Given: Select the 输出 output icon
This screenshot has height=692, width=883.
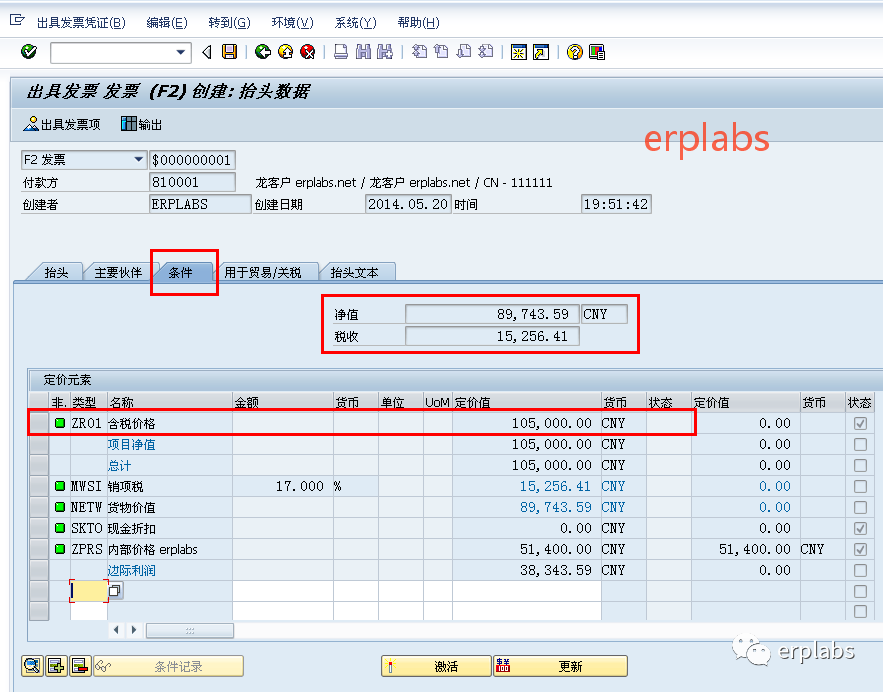Looking at the screenshot, I should click(x=140, y=124).
